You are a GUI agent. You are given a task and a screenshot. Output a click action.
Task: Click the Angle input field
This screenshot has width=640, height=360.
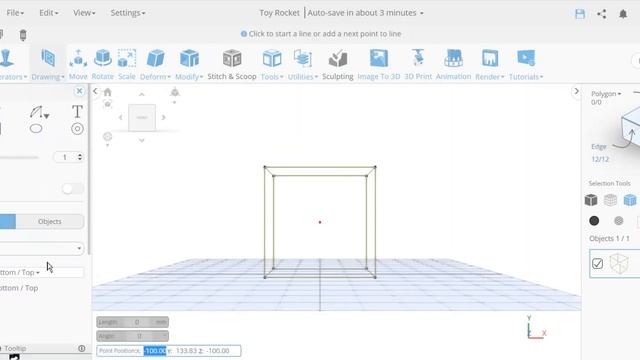(132, 336)
